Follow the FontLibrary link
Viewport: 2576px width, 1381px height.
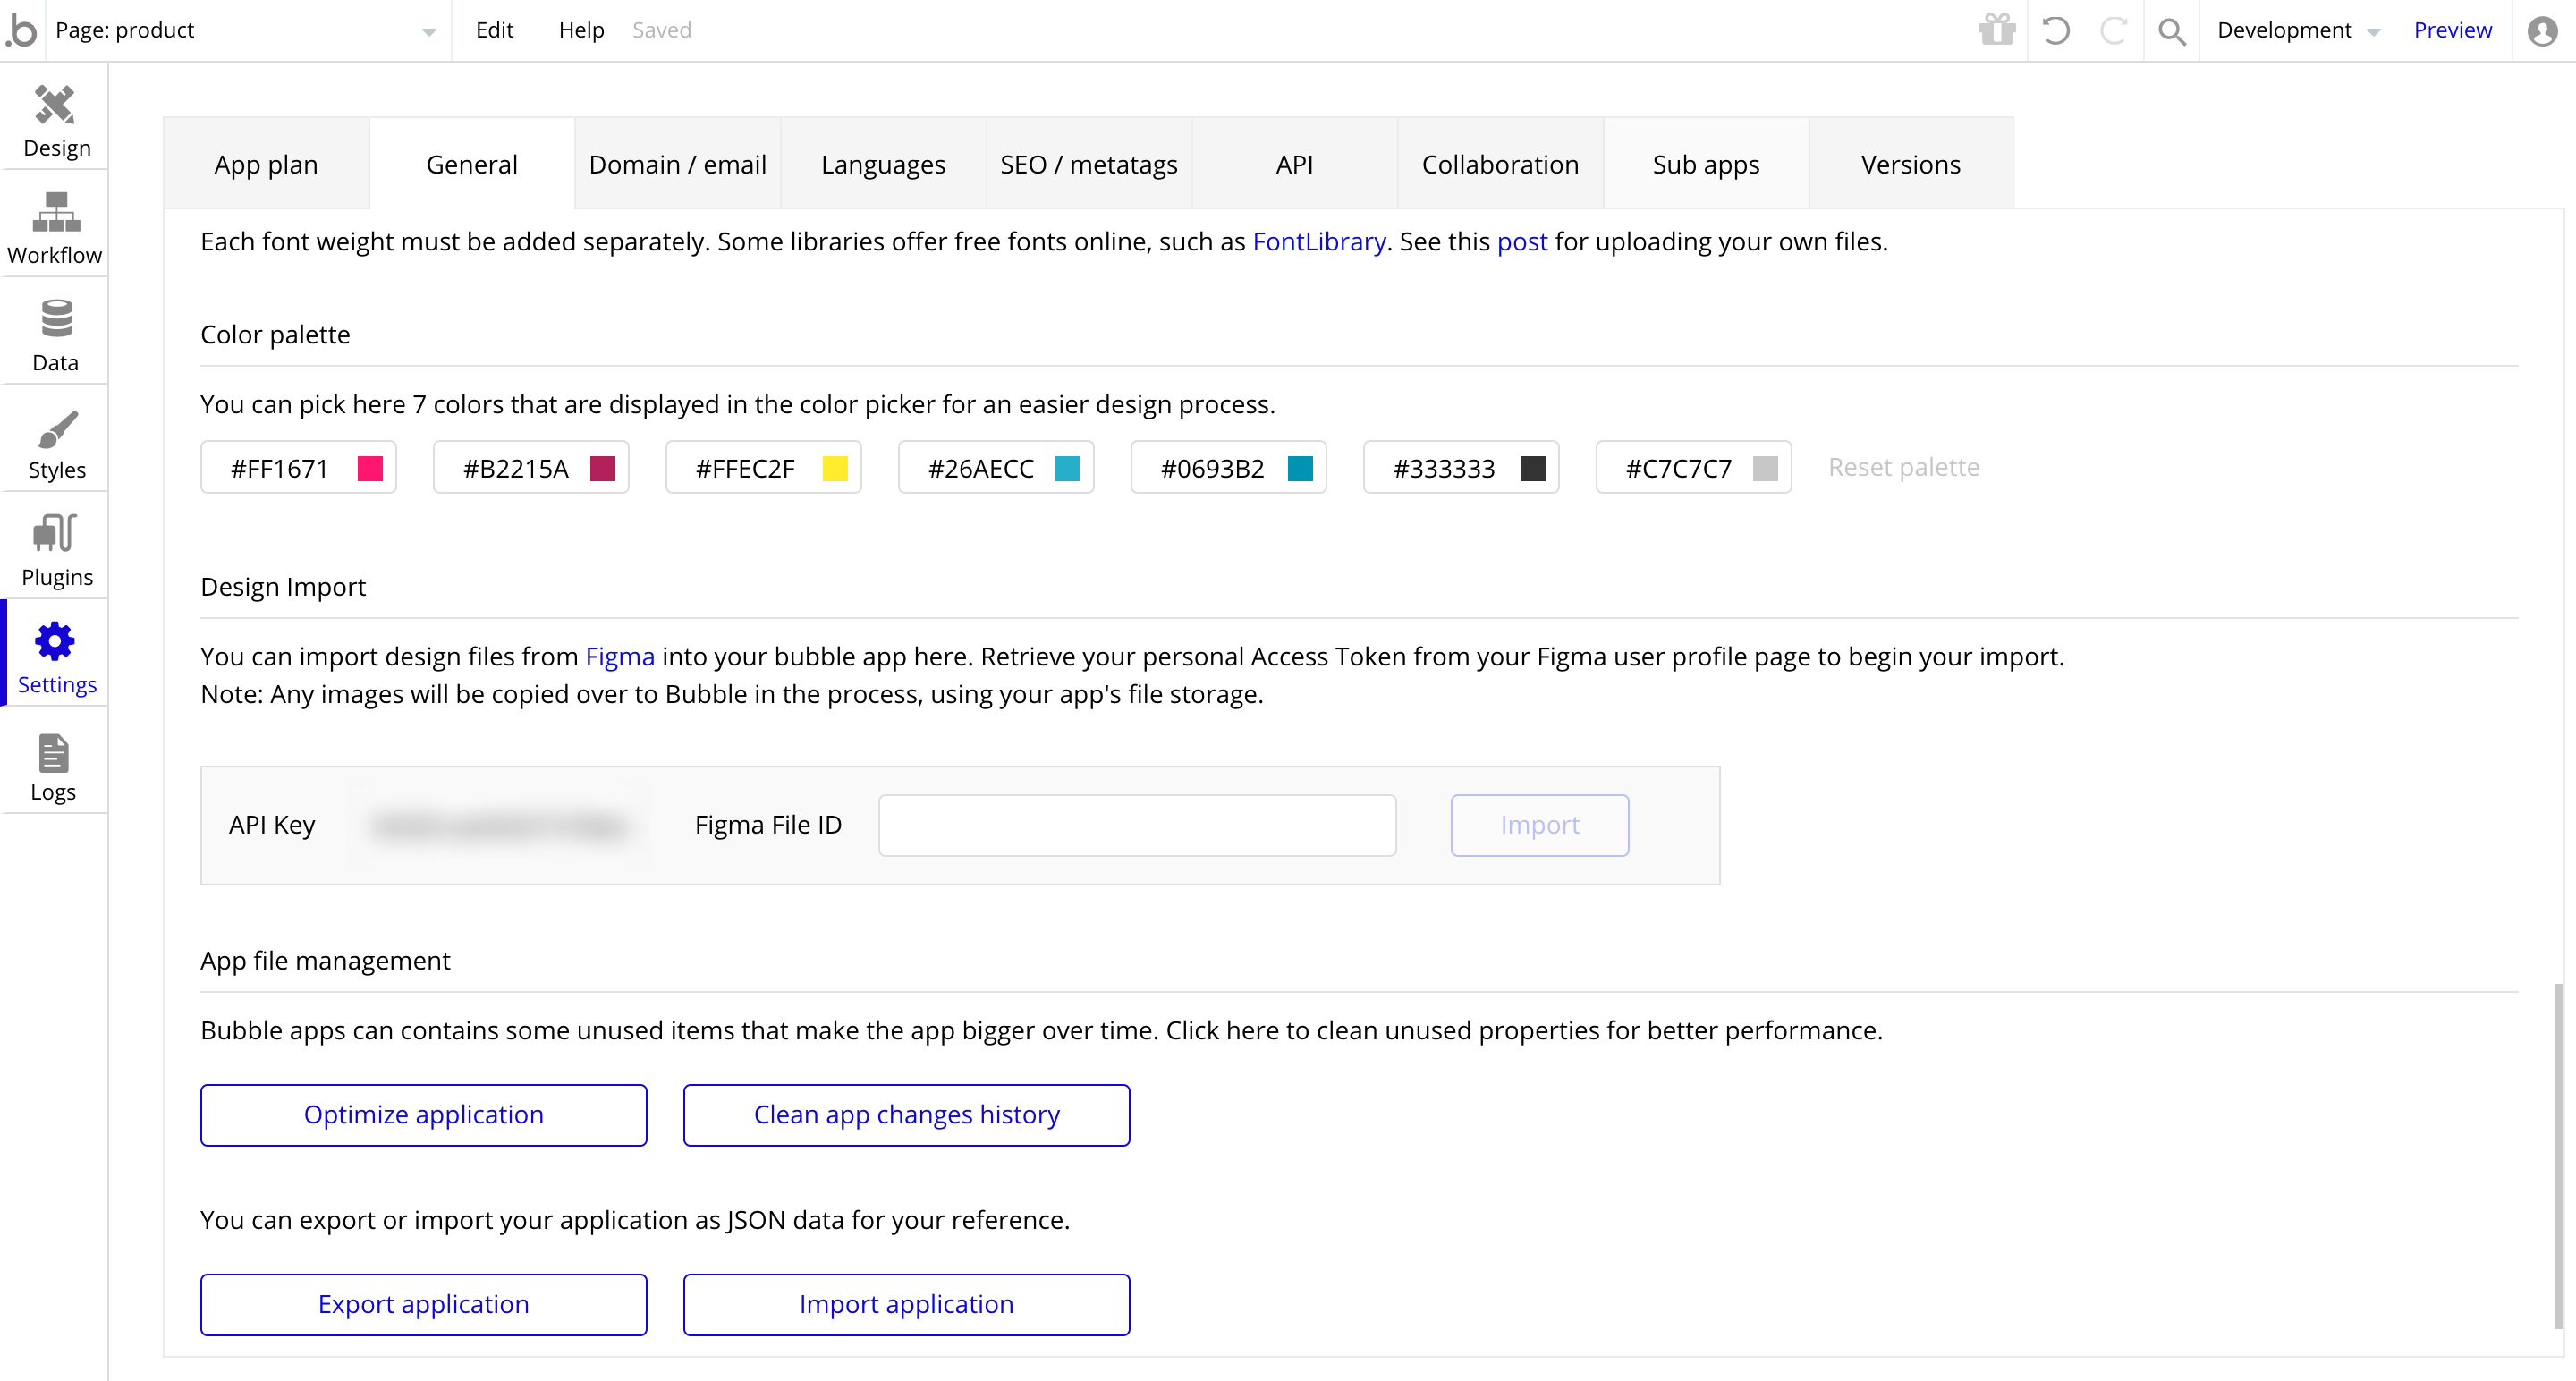pos(1318,242)
